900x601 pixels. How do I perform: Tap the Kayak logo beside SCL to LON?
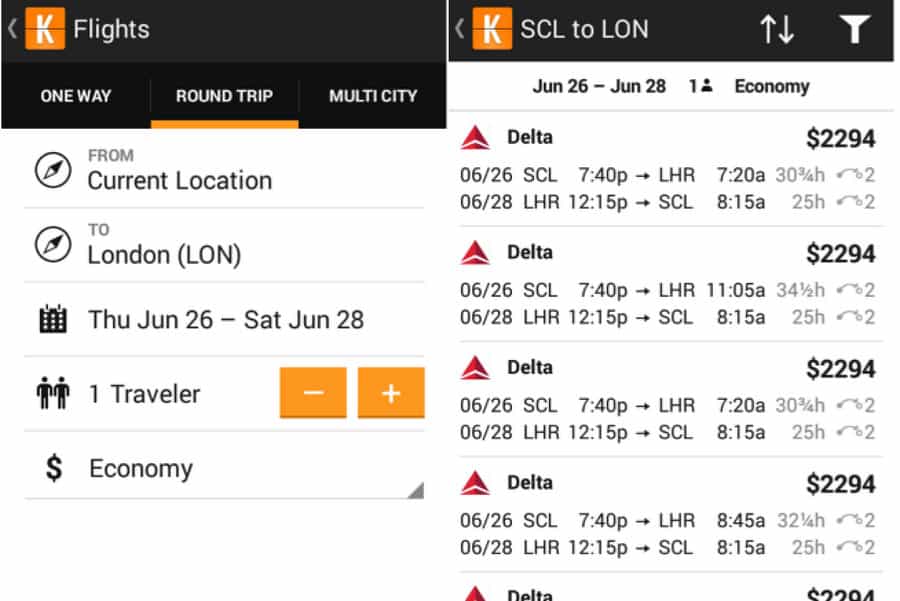[492, 29]
